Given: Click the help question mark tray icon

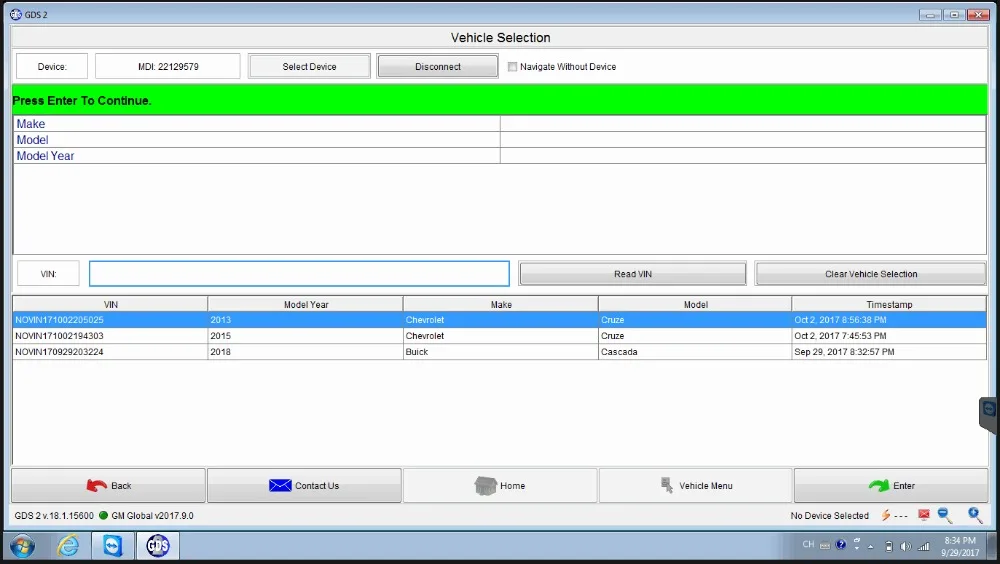Looking at the screenshot, I should point(841,545).
